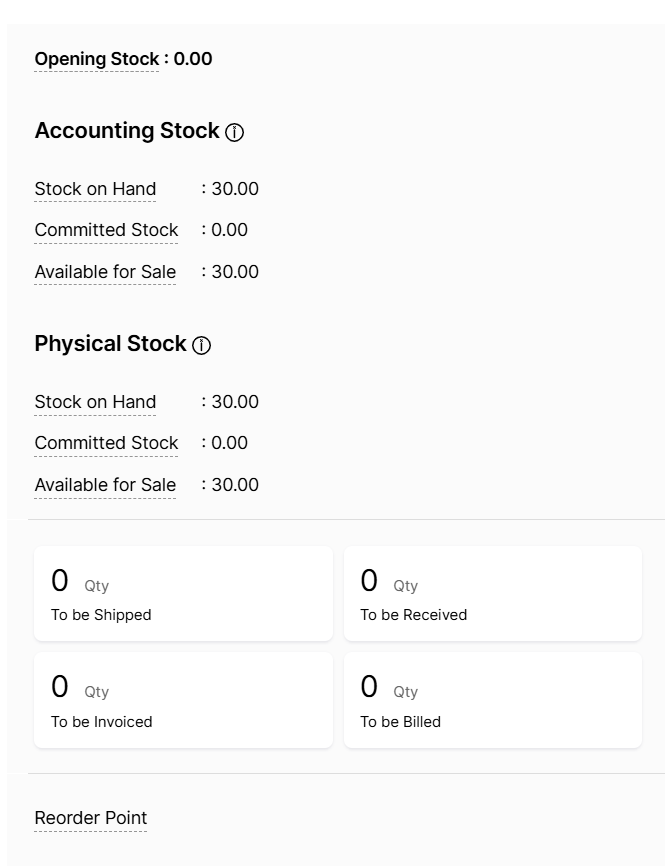Click Committed Stock under Accounting Stock
The image size is (665, 866).
pos(106,230)
